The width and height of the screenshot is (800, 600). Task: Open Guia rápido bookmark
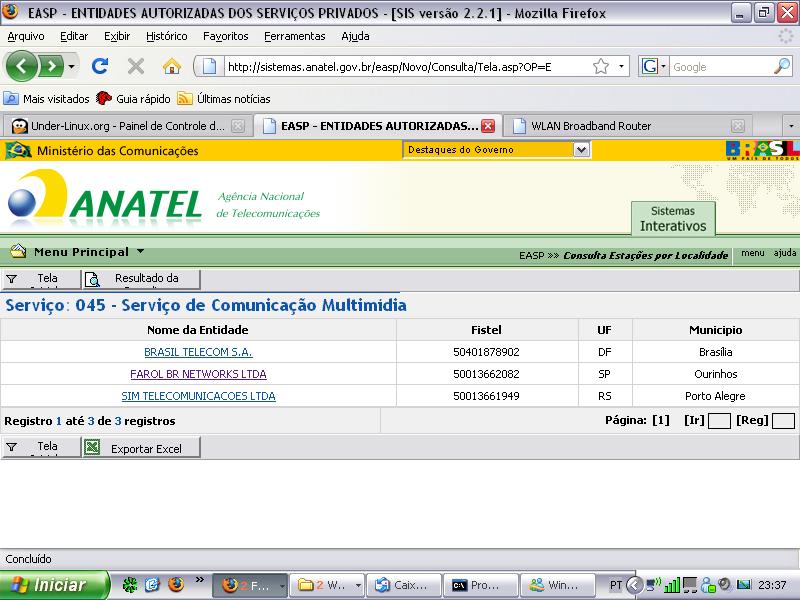(134, 98)
